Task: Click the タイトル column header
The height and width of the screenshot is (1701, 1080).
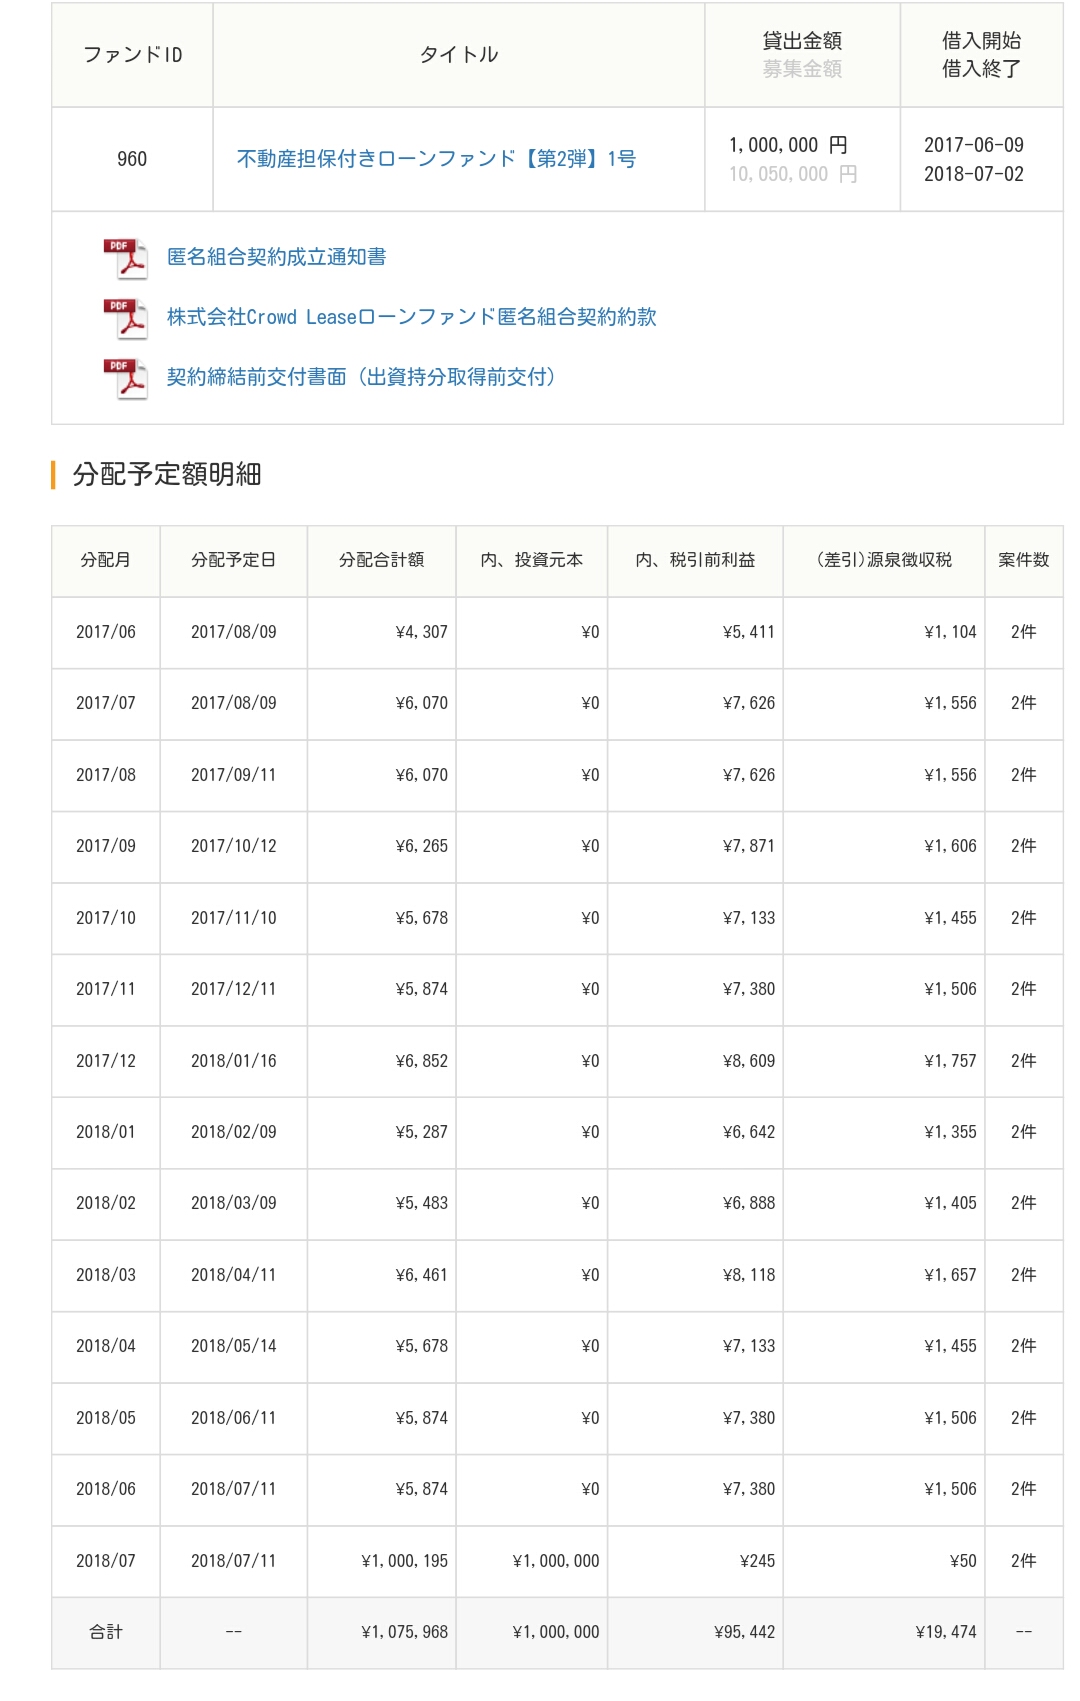Action: (458, 55)
